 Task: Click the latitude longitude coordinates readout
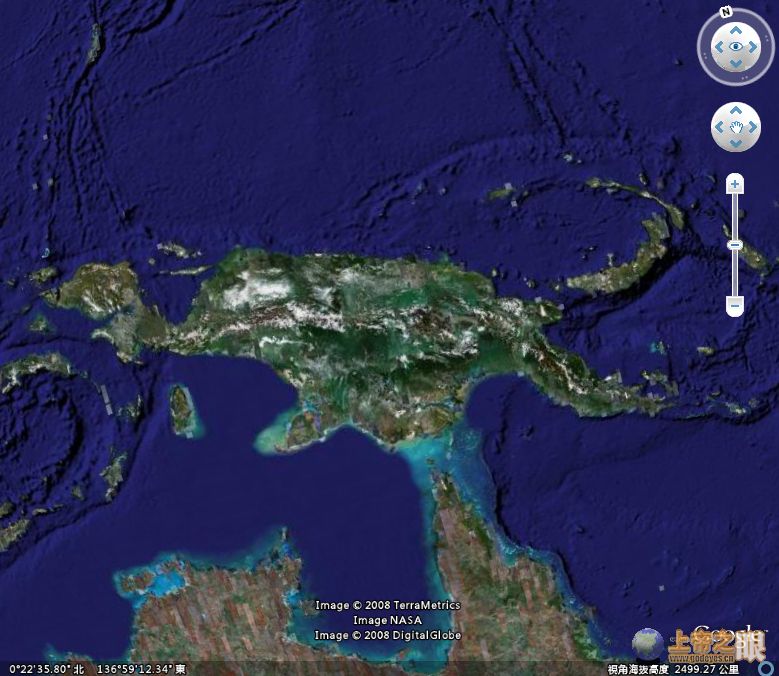96,668
